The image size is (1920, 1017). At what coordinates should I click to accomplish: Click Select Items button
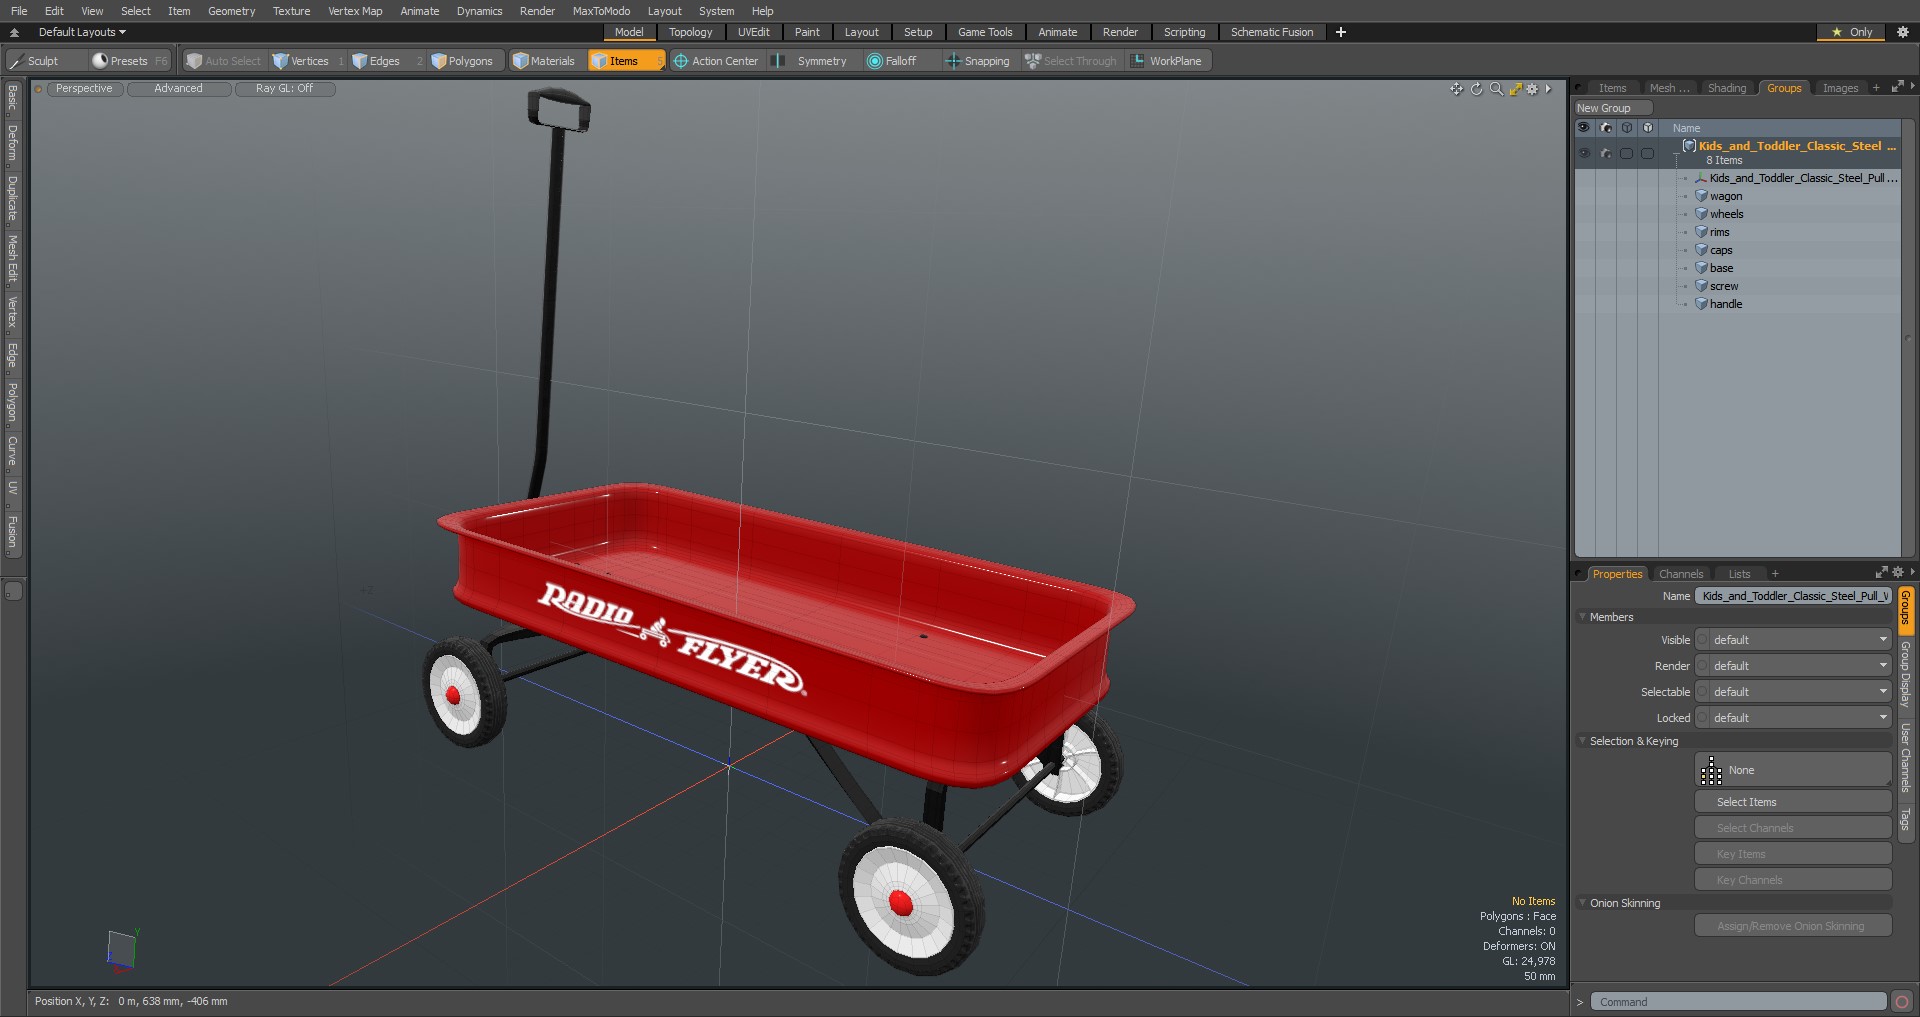pyautogui.click(x=1793, y=802)
